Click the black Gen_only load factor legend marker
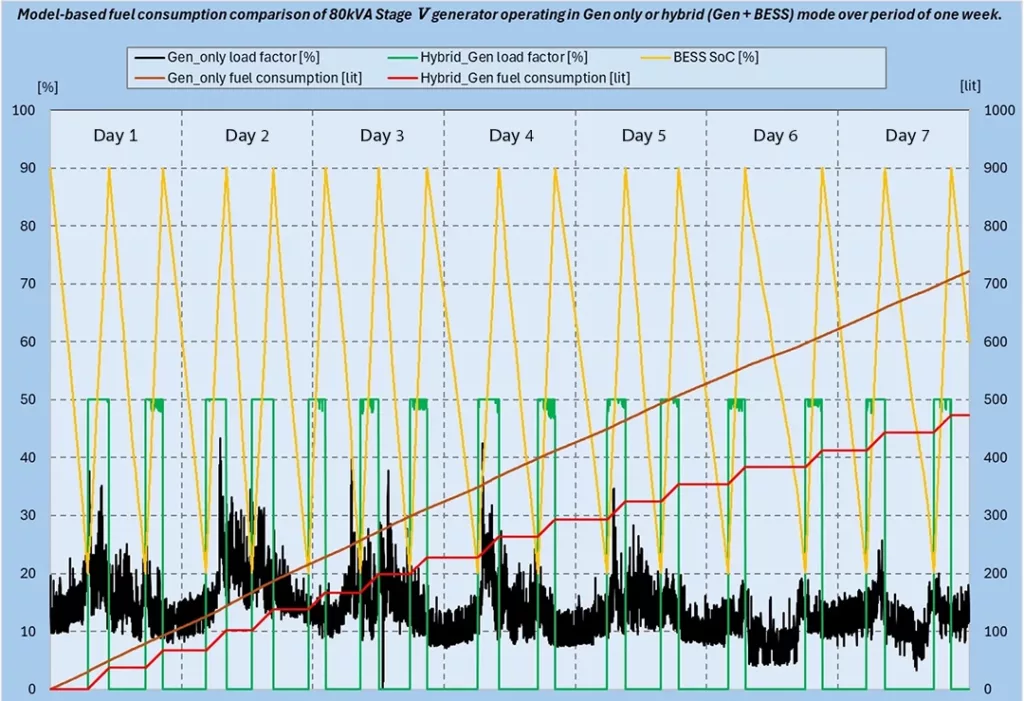This screenshot has height=701, width=1024. pos(149,57)
